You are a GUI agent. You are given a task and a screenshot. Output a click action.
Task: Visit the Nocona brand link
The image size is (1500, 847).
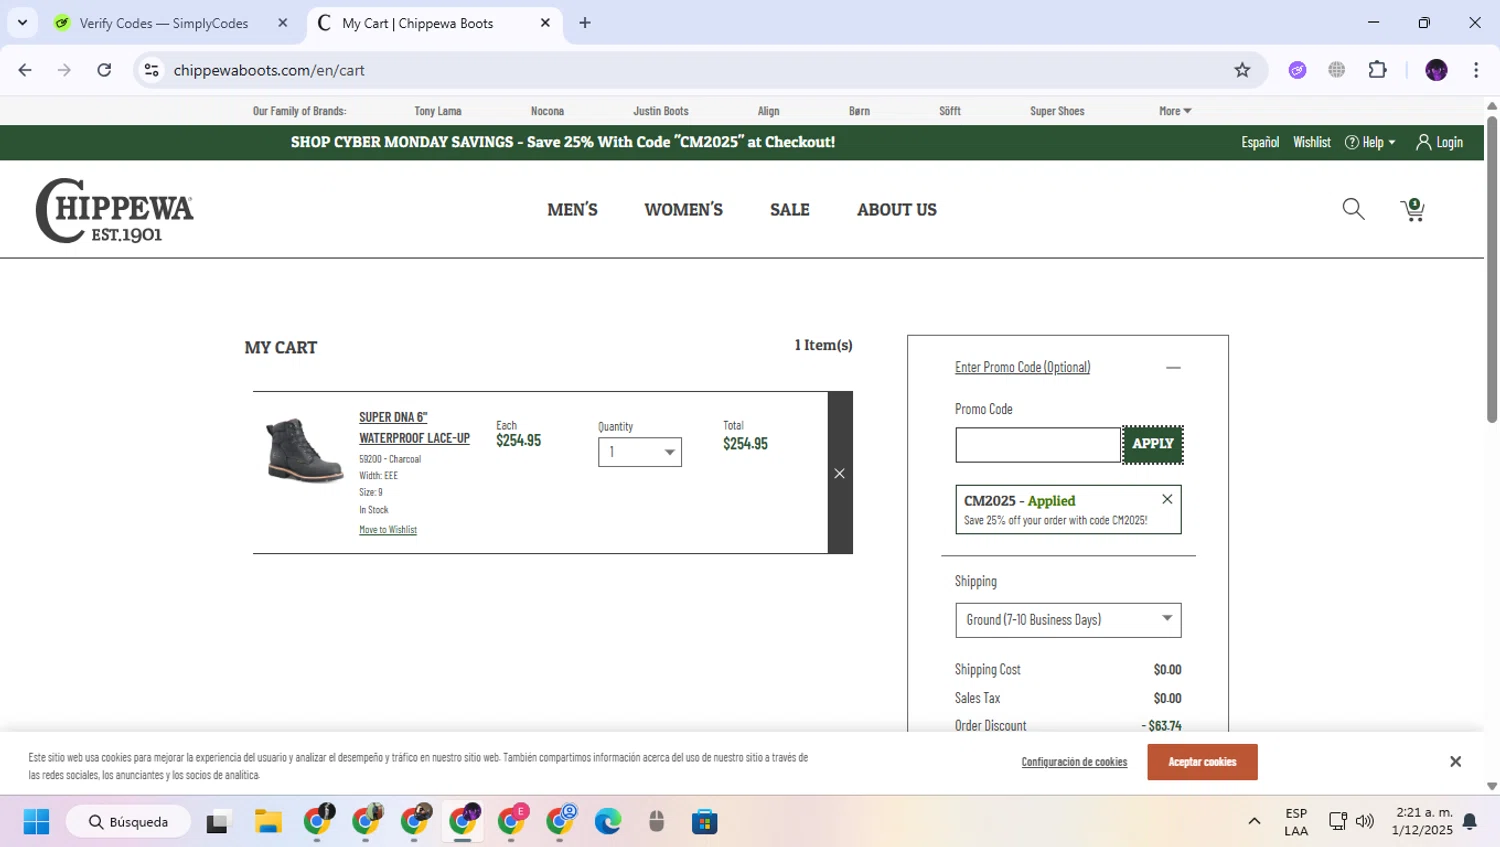point(547,111)
